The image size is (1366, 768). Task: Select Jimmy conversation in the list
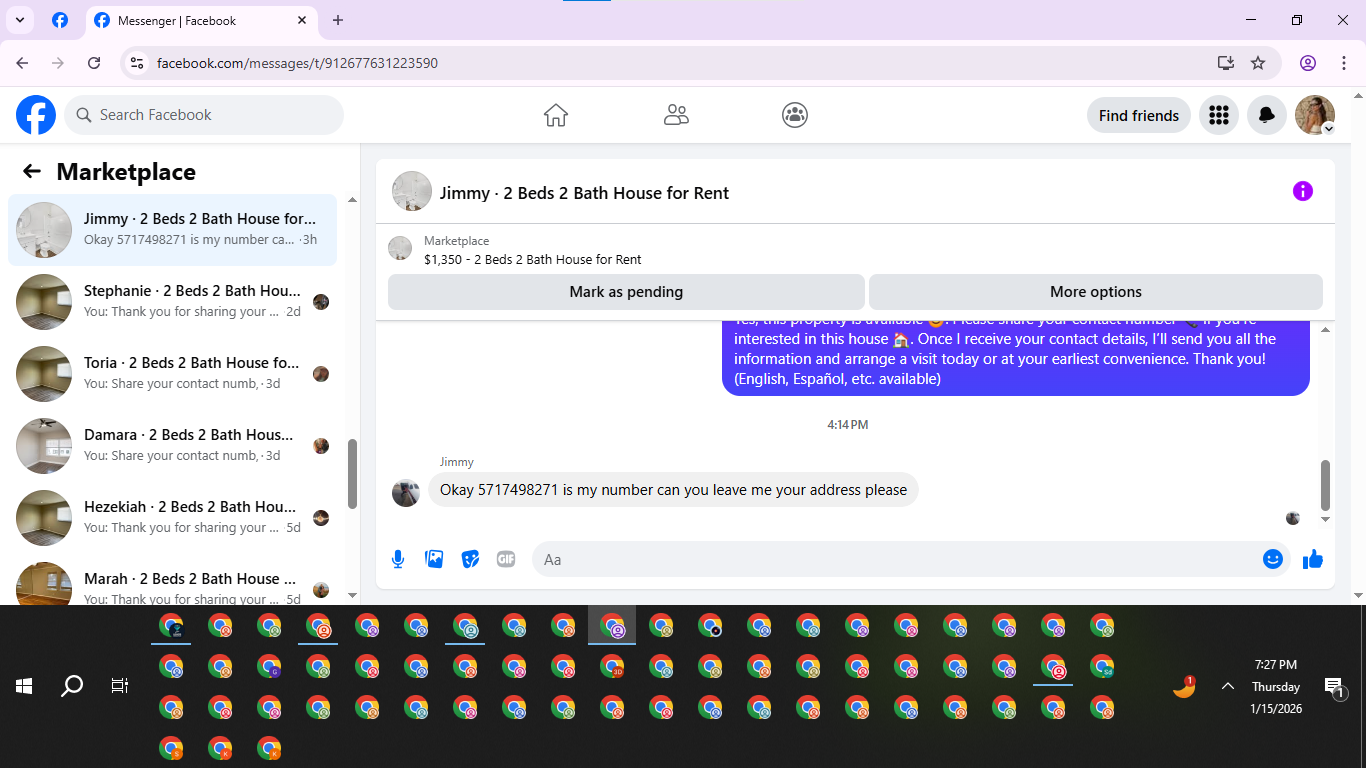(172, 229)
